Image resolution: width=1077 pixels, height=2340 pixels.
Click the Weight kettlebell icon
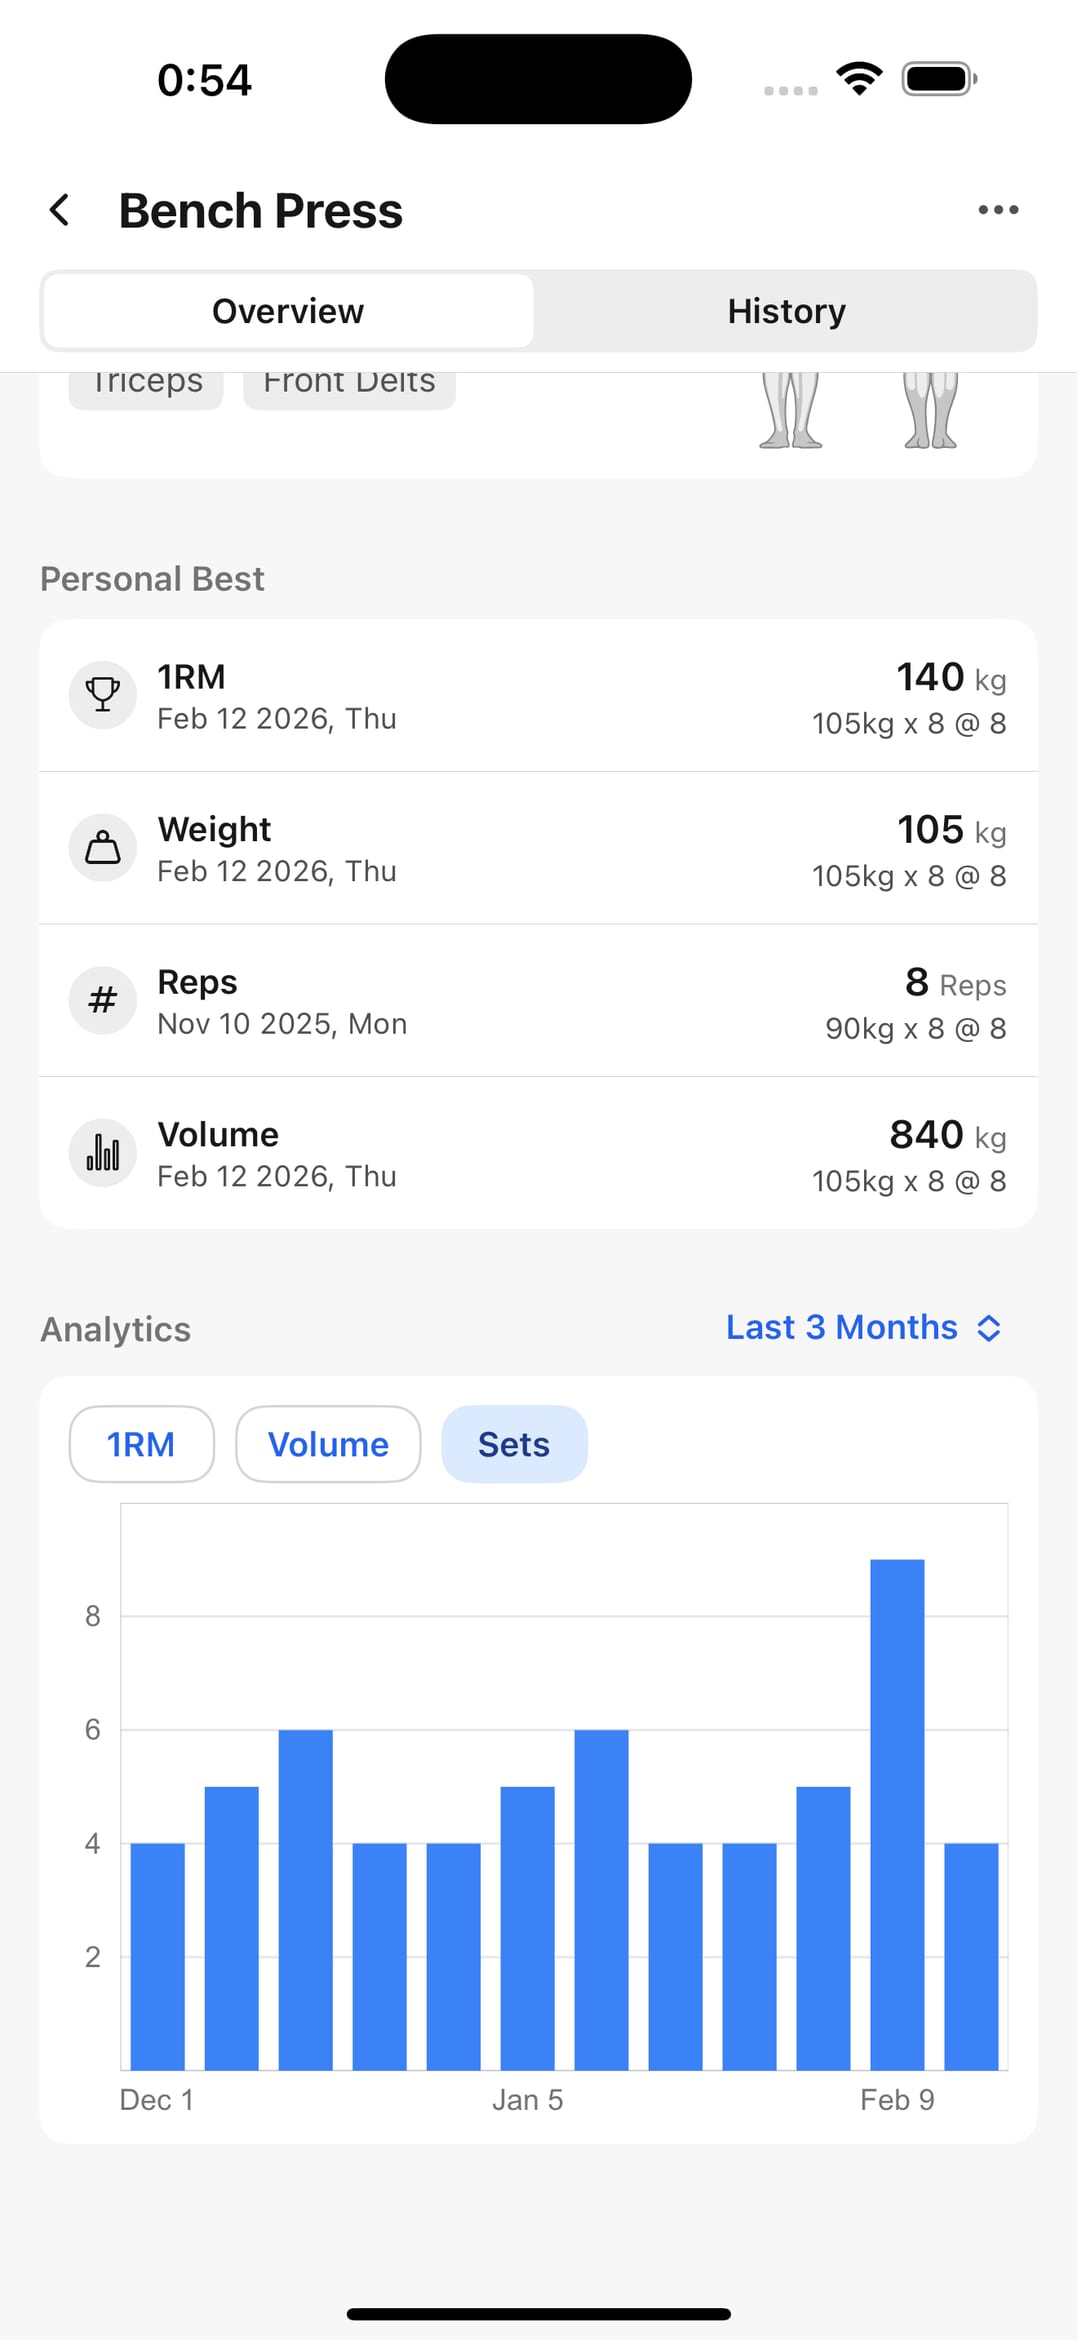[102, 847]
